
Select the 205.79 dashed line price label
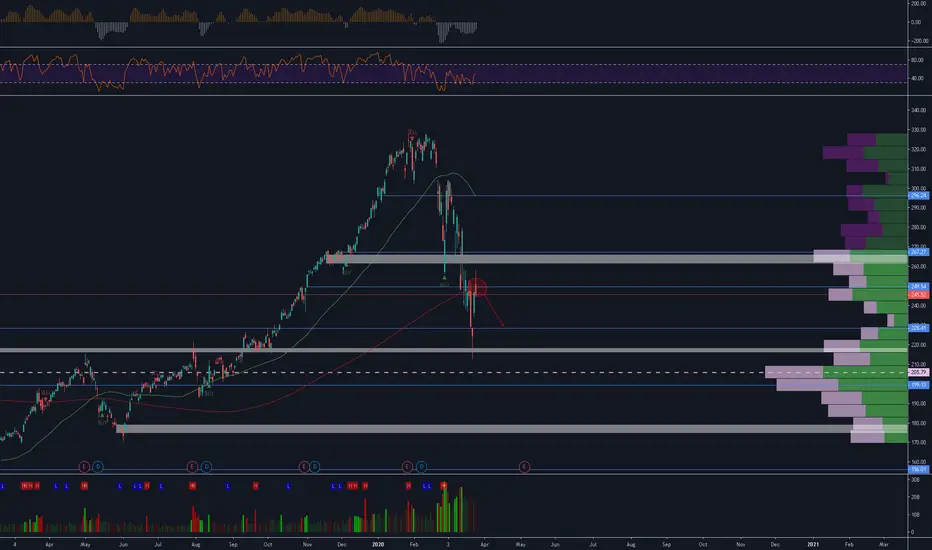(x=918, y=372)
